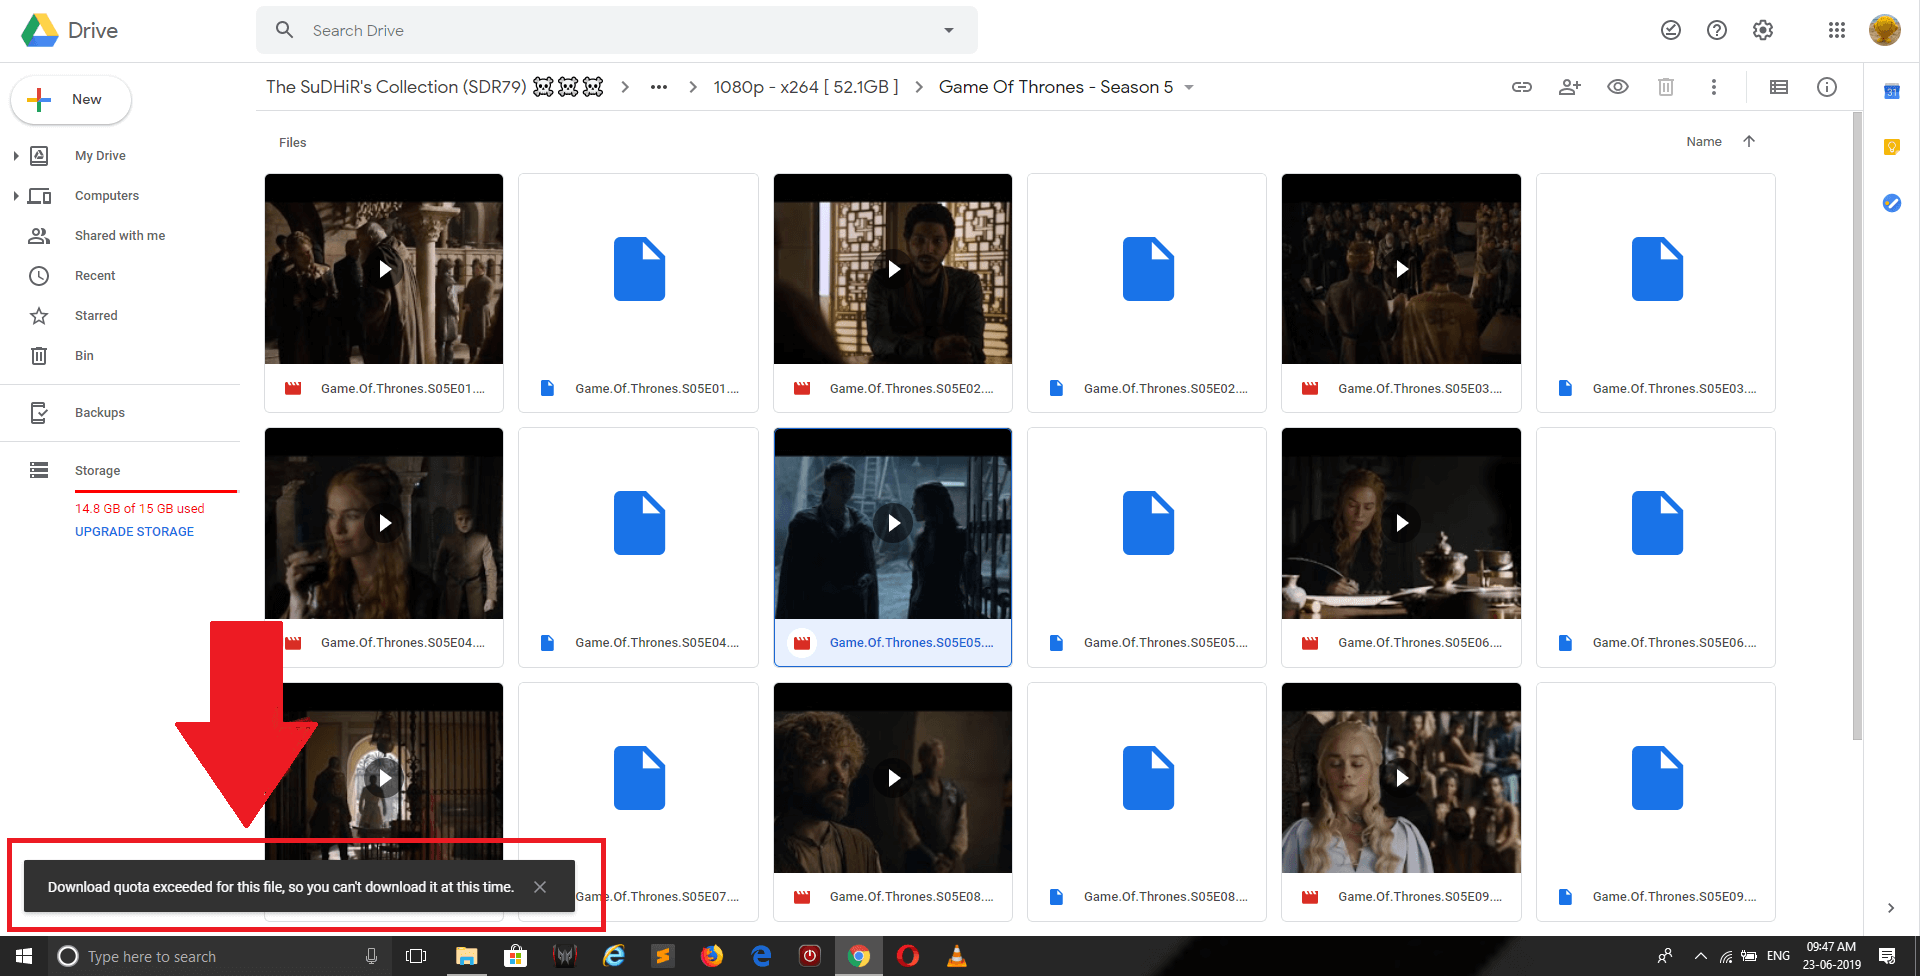Play the S05E01 video thumbnail
This screenshot has width=1920, height=976.
click(384, 269)
